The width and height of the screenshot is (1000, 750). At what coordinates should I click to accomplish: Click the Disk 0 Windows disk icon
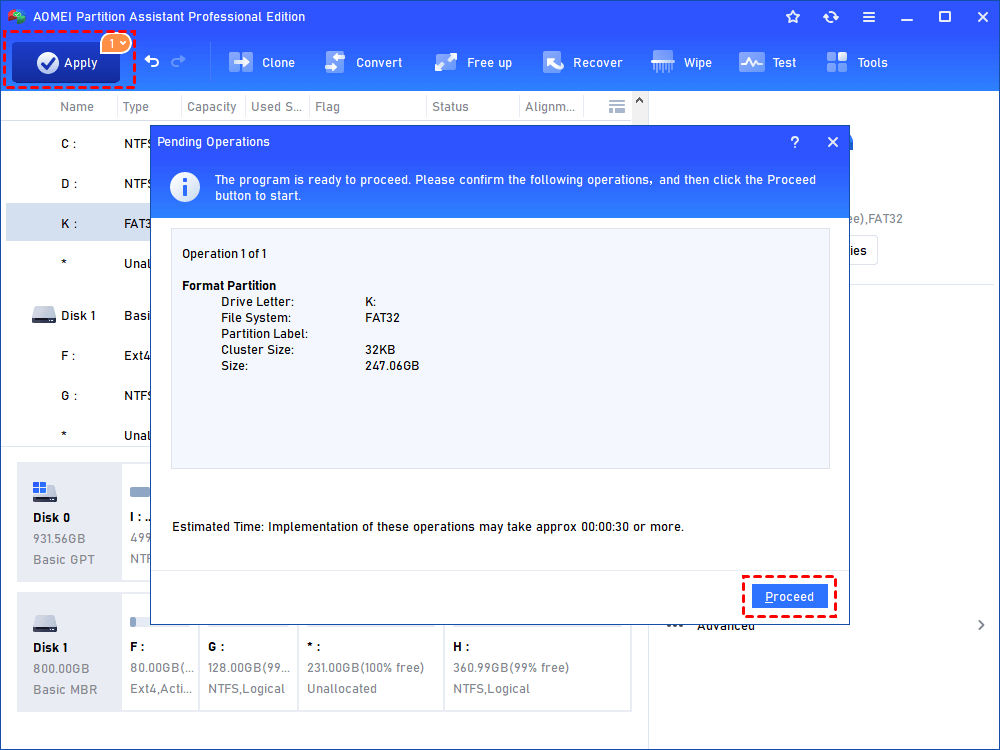click(x=45, y=492)
